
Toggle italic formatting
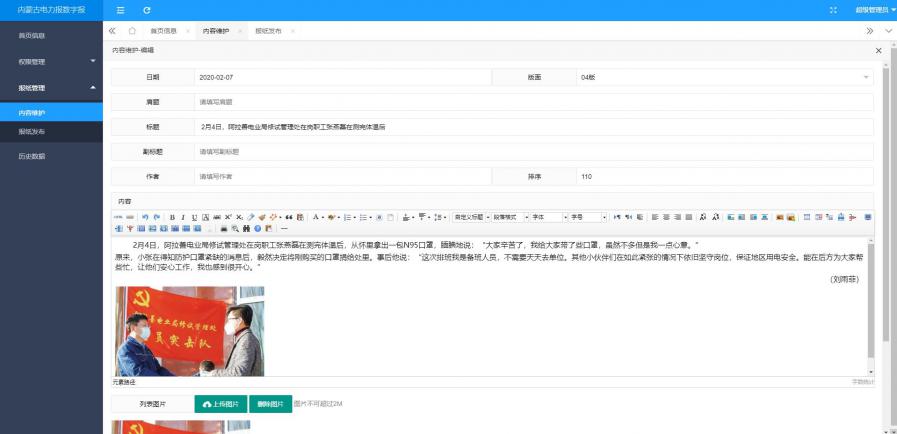(183, 217)
